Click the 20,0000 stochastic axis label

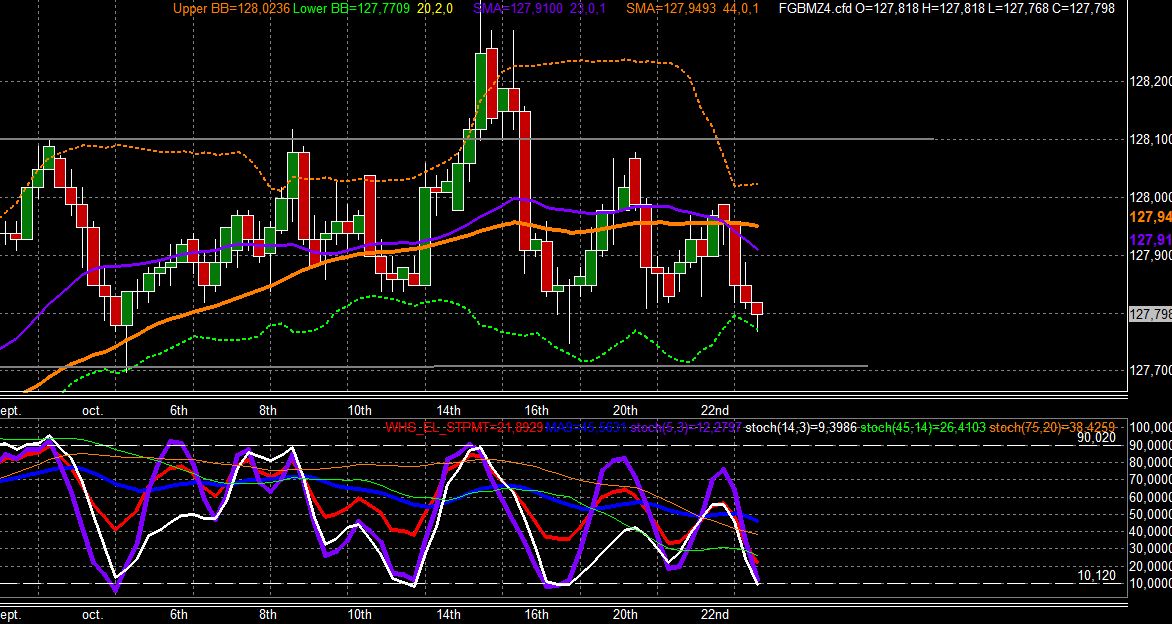[x=1150, y=566]
